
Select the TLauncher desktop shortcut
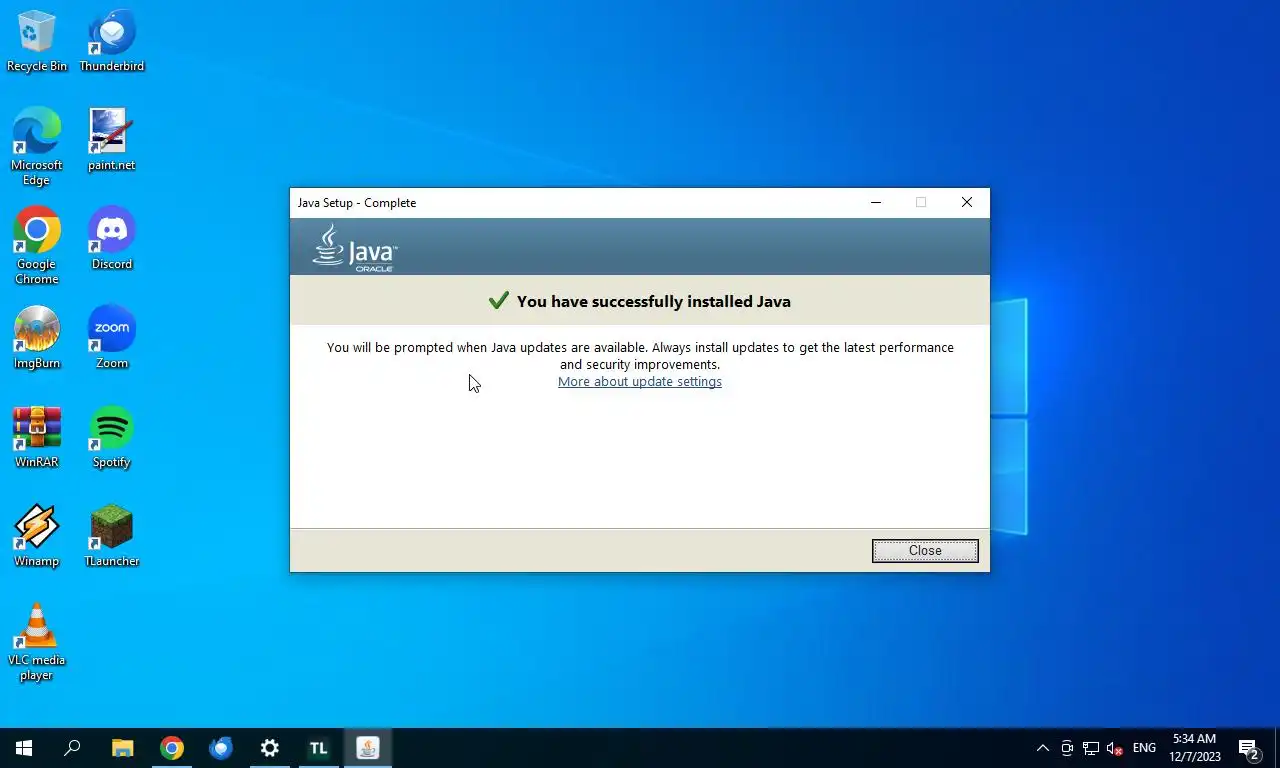112,535
